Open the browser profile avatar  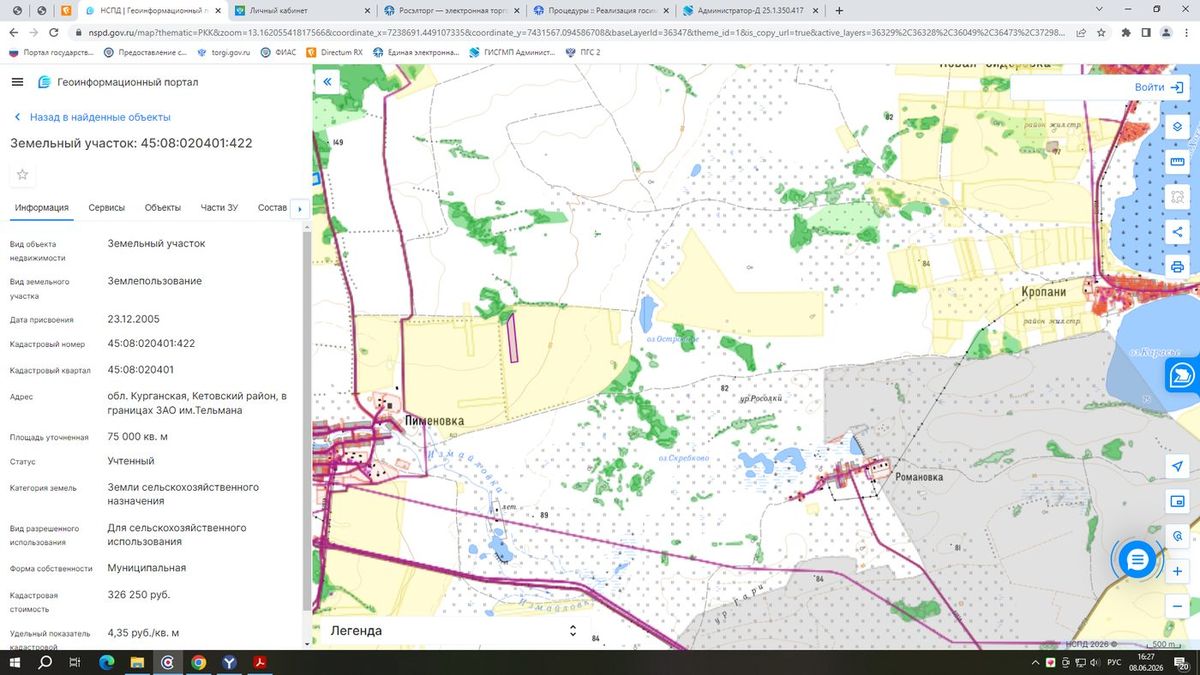pos(1166,32)
